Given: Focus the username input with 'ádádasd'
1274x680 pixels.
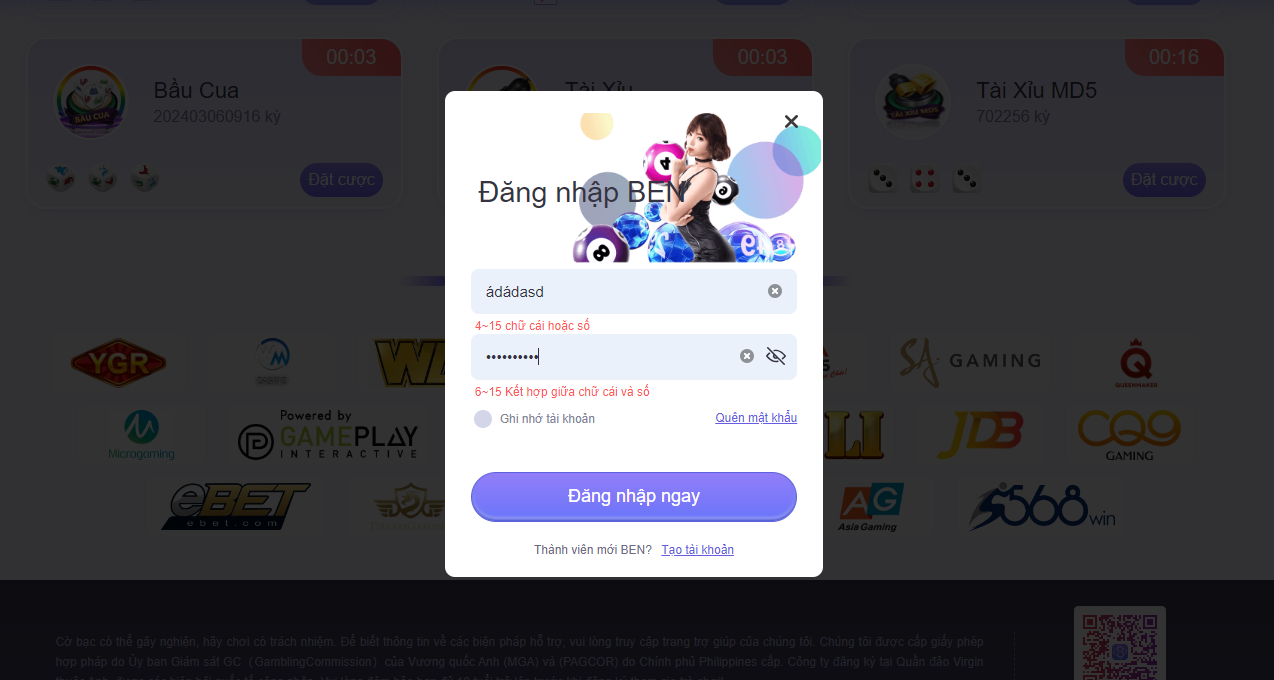Looking at the screenshot, I should (x=634, y=291).
